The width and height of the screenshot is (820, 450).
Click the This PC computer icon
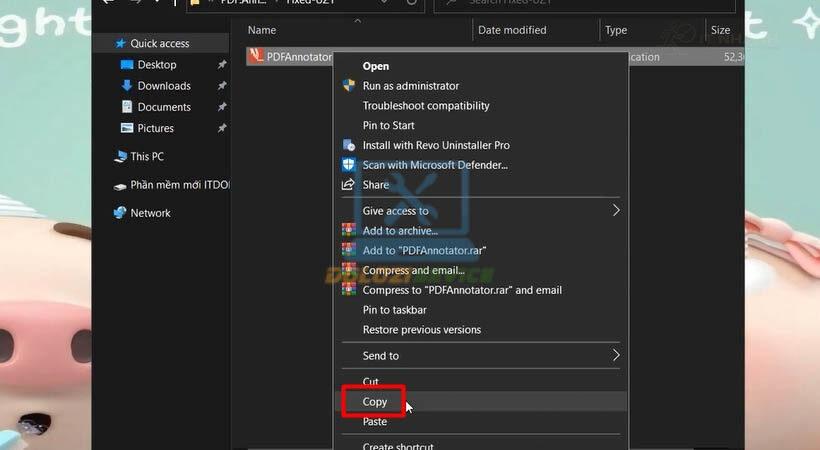pyautogui.click(x=120, y=157)
